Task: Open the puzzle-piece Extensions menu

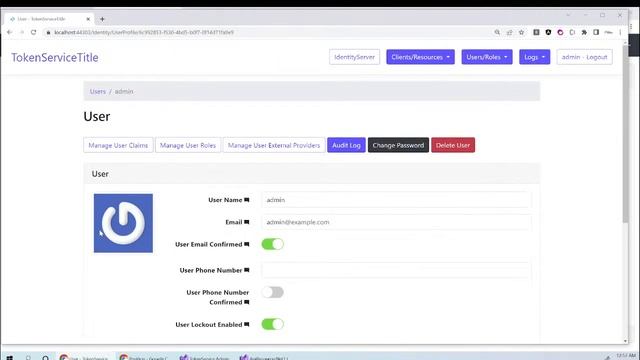Action: [x=584, y=32]
